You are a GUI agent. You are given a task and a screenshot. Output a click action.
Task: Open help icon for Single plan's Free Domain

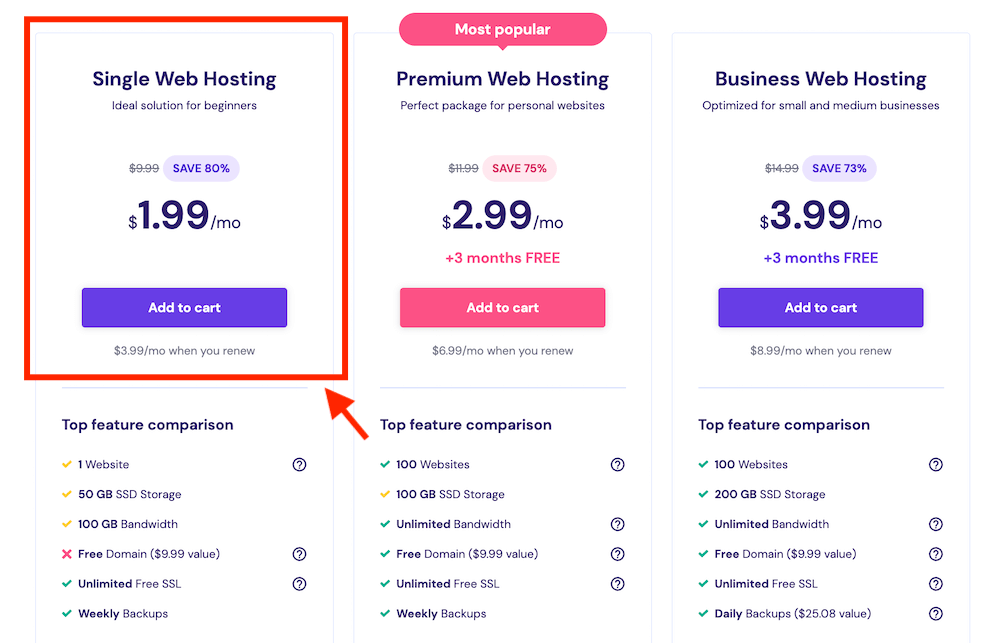click(x=299, y=554)
